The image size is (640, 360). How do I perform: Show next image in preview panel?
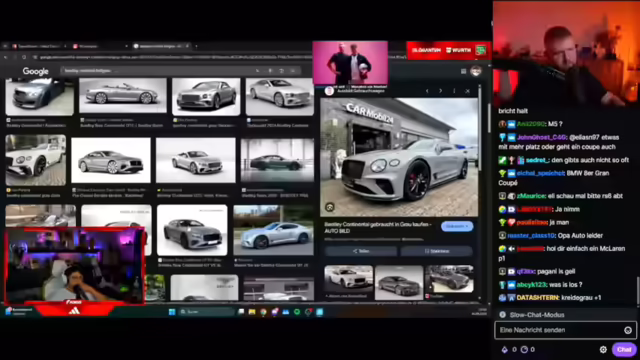click(440, 91)
